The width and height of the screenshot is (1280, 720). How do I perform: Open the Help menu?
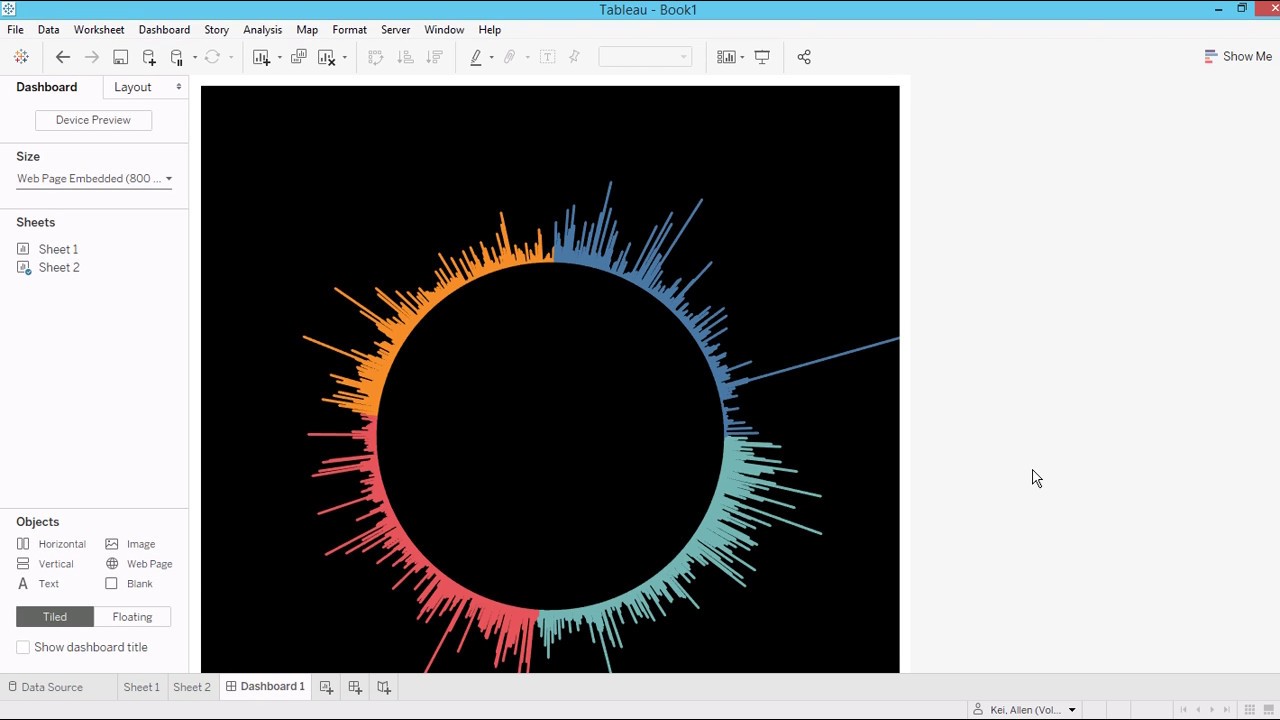coord(489,30)
